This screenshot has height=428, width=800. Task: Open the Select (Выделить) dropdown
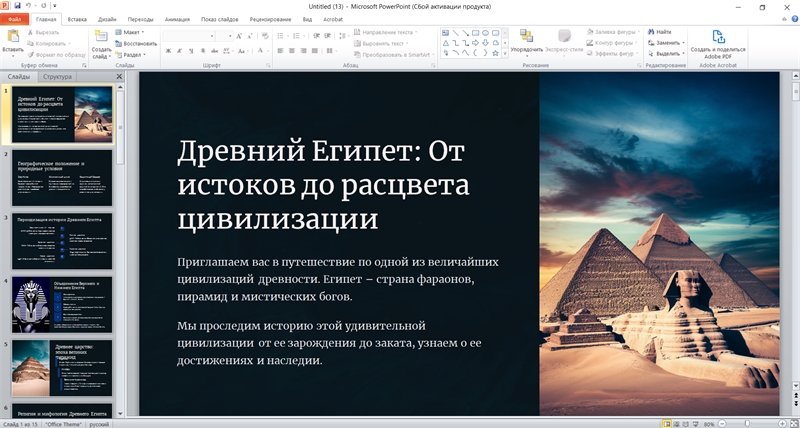(x=666, y=53)
